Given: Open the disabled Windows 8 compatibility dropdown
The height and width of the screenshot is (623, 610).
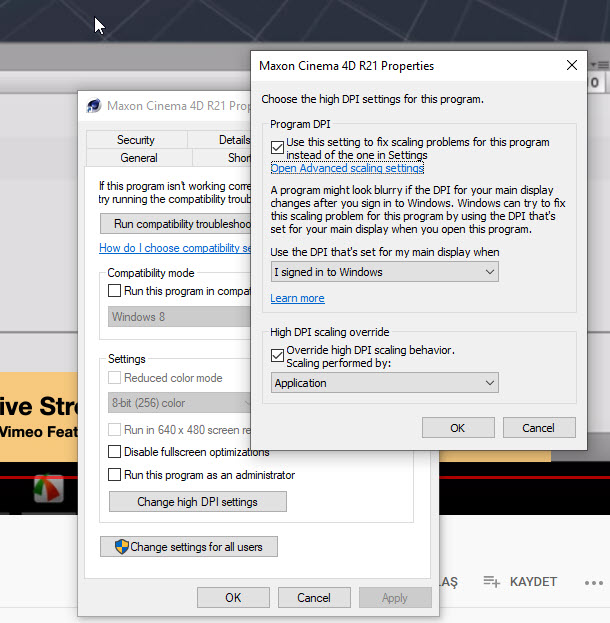Looking at the screenshot, I should tap(179, 317).
